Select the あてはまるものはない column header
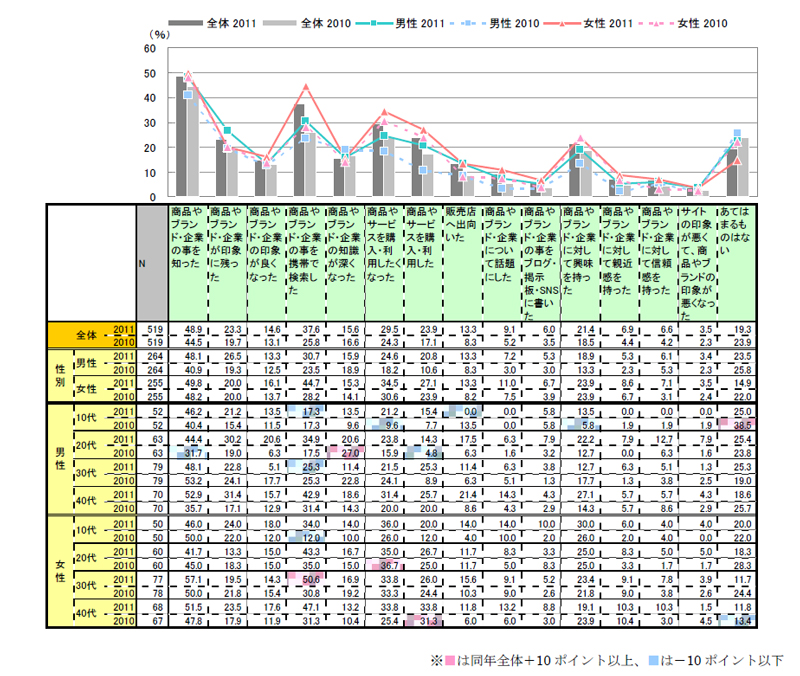The width and height of the screenshot is (800, 676). tap(740, 226)
